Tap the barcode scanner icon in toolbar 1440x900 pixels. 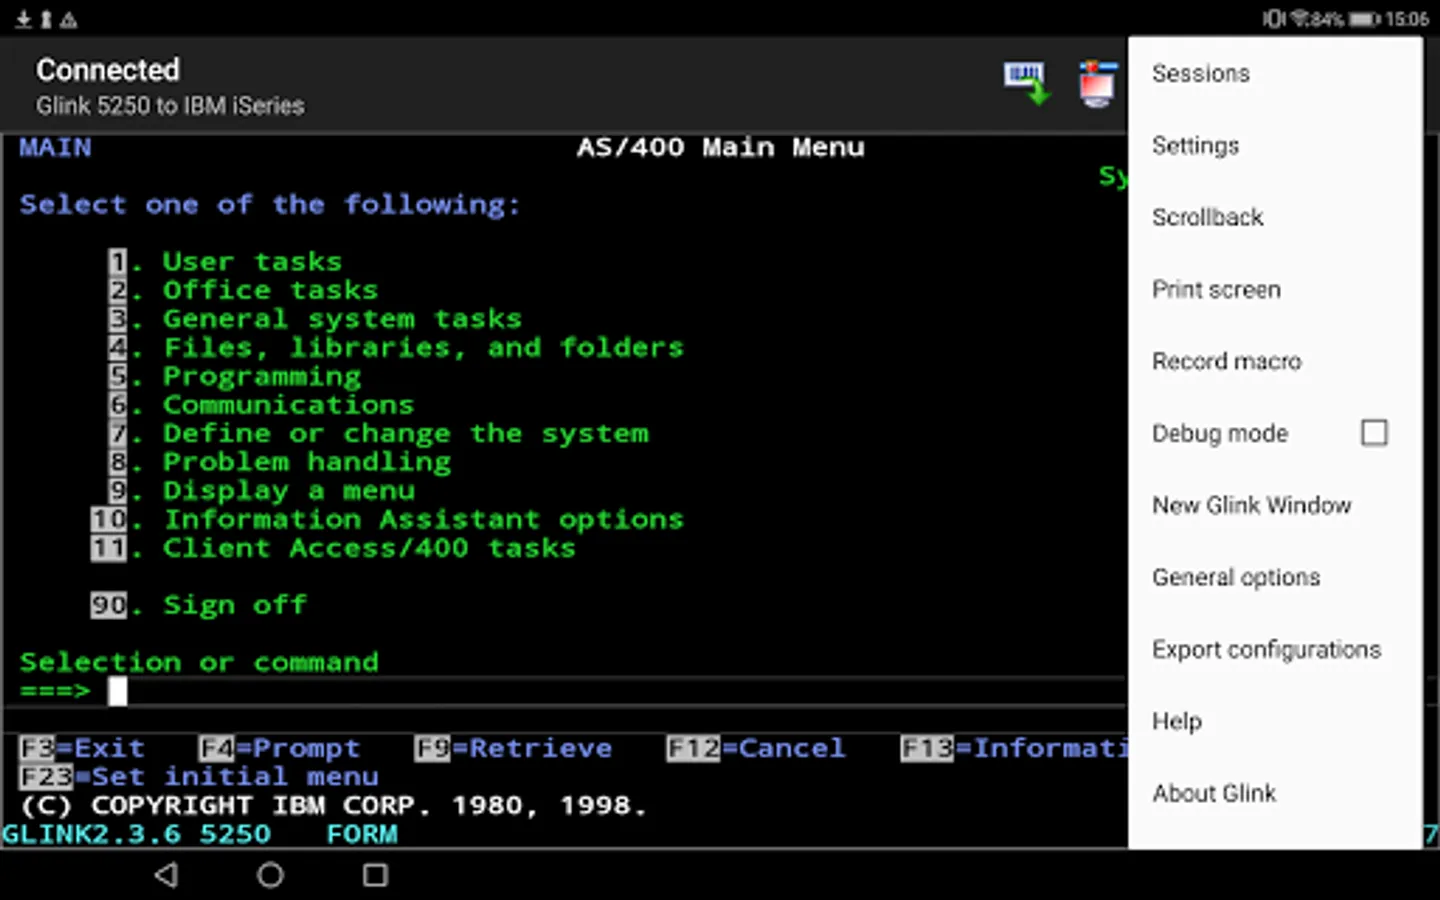1026,84
